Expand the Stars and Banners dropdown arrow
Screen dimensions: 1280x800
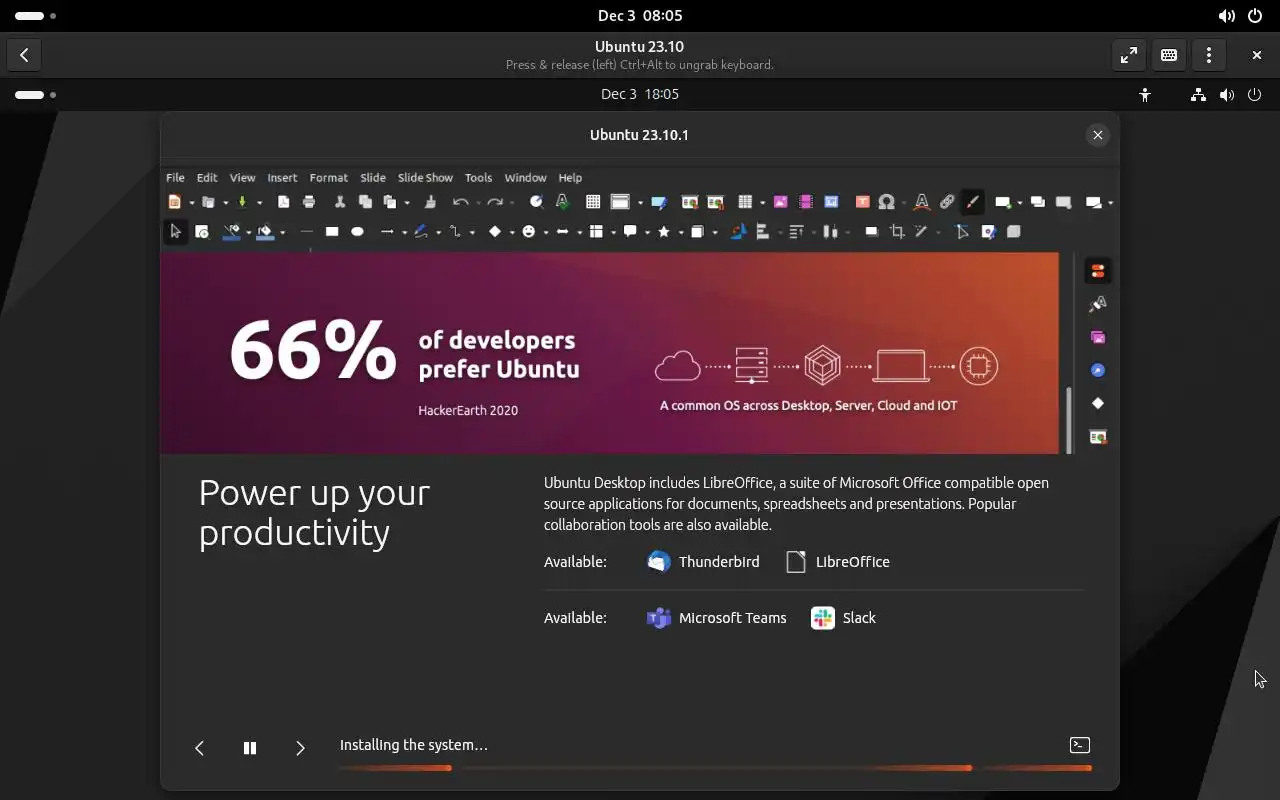tap(680, 233)
